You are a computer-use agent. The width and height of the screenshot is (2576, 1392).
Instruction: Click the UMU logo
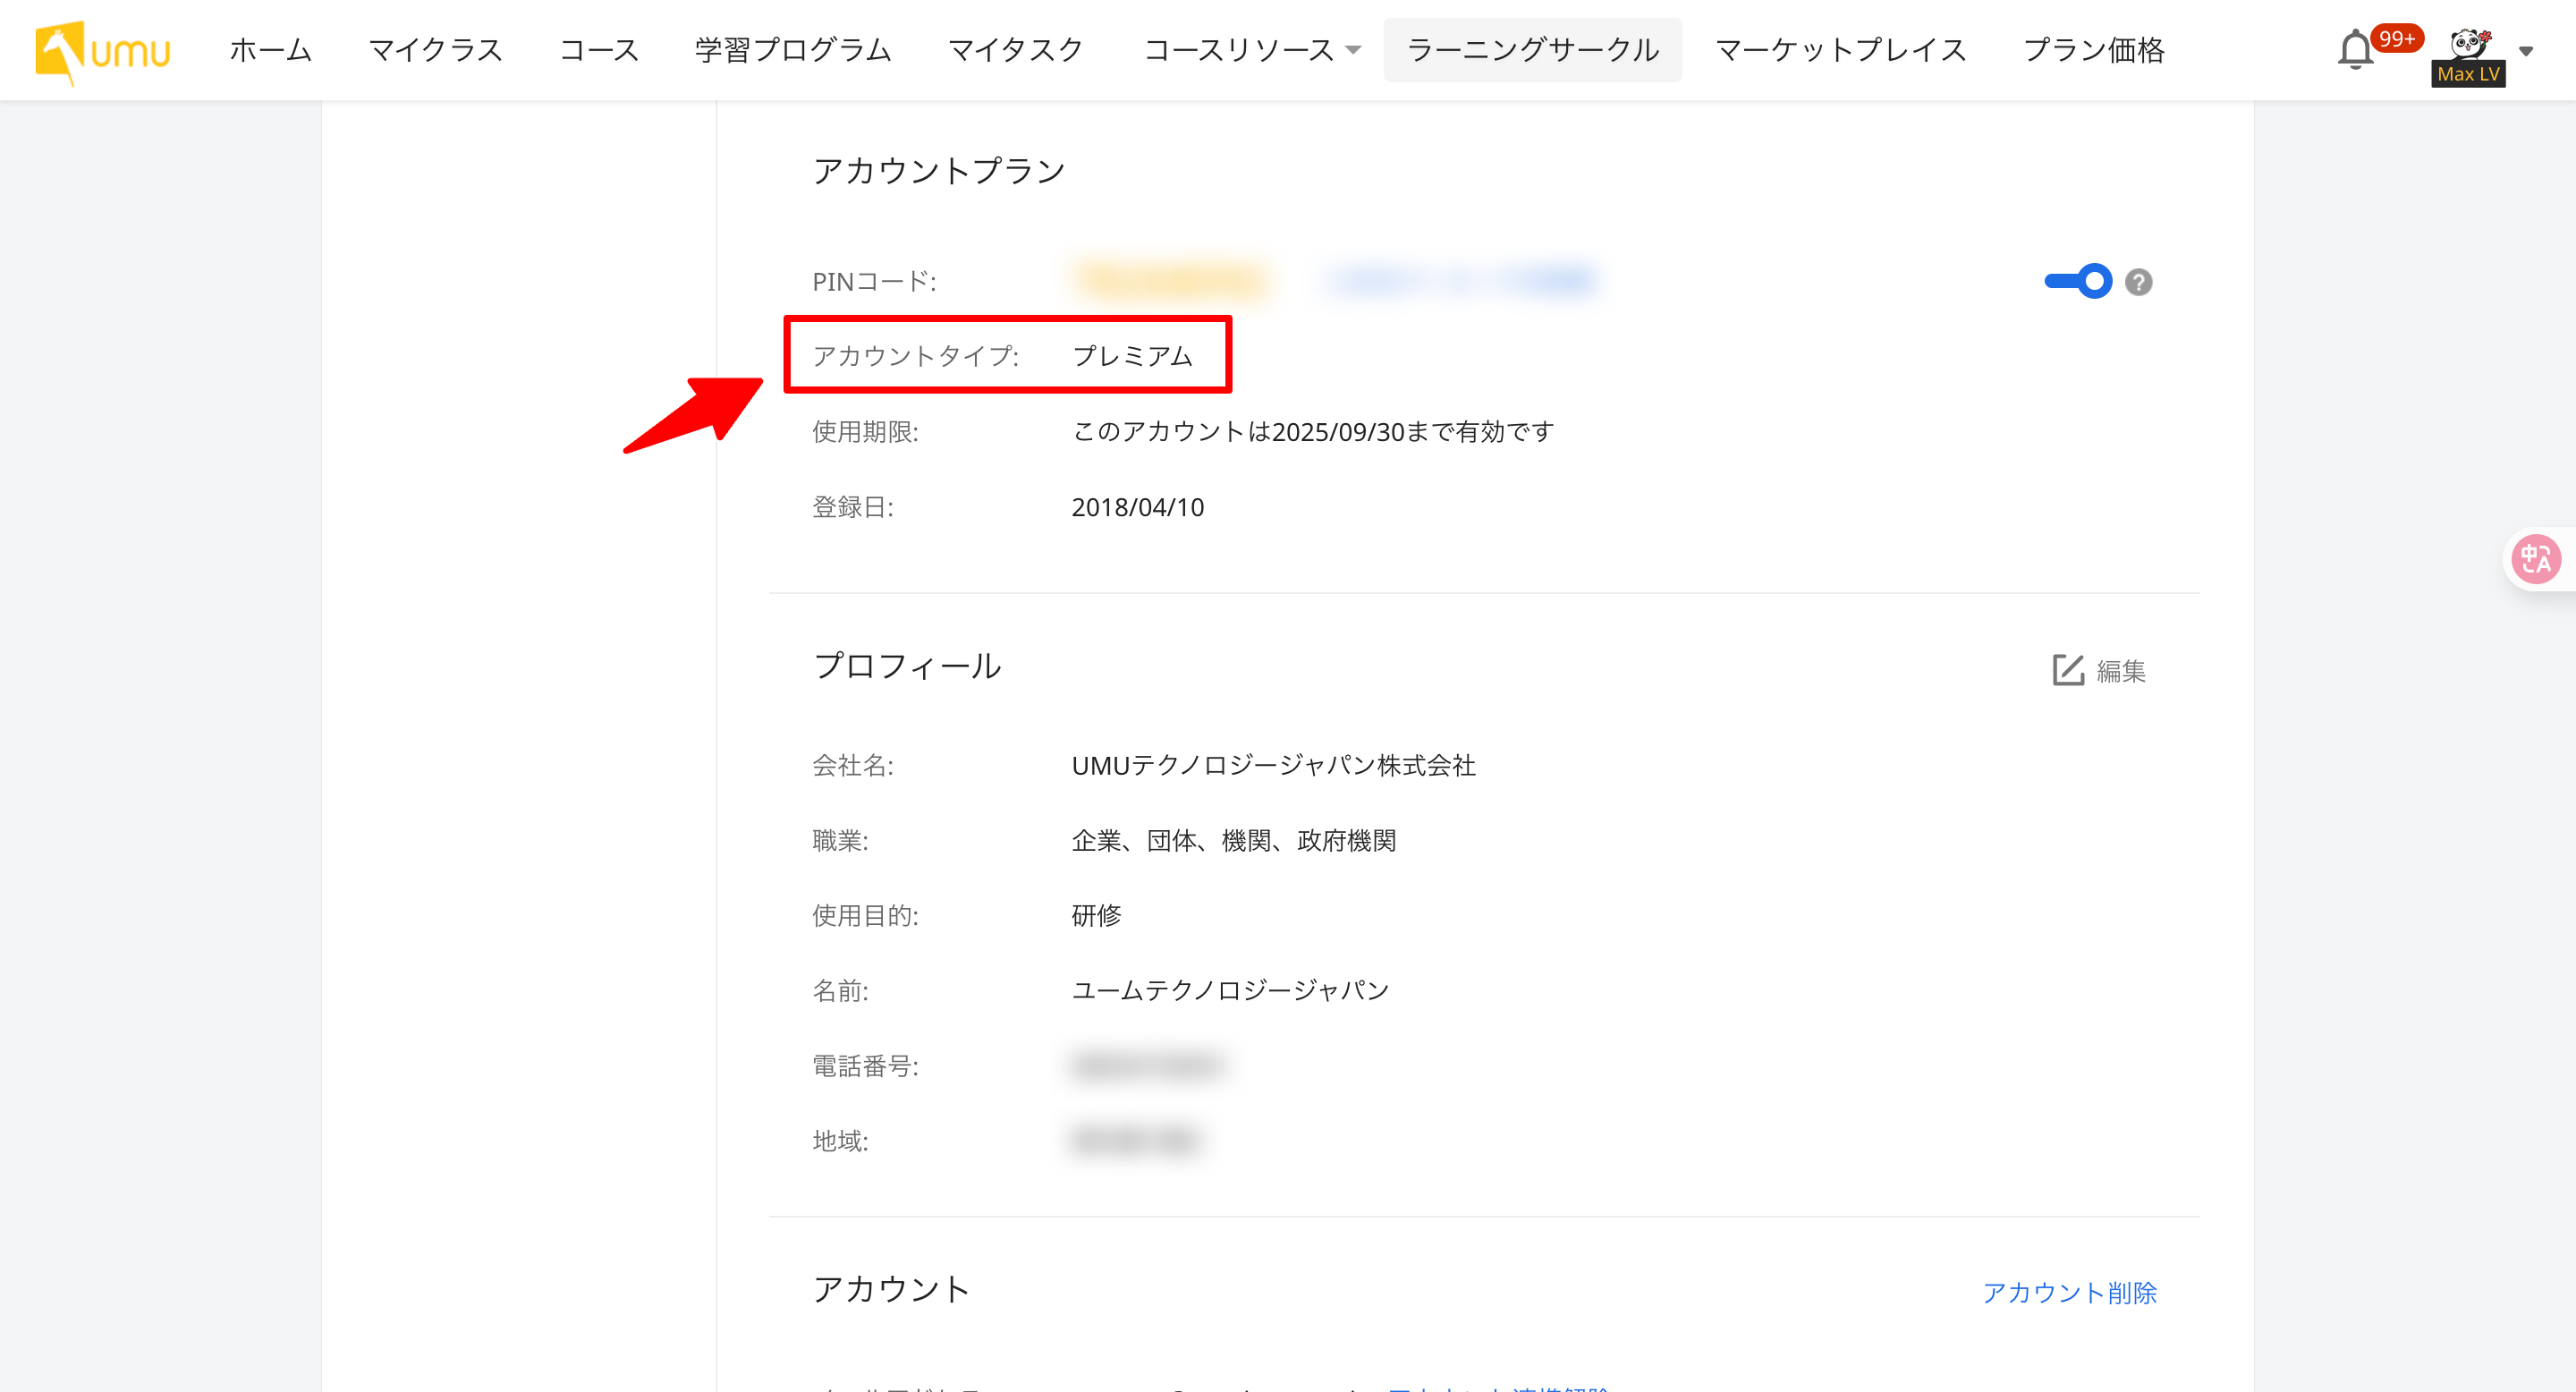(103, 51)
